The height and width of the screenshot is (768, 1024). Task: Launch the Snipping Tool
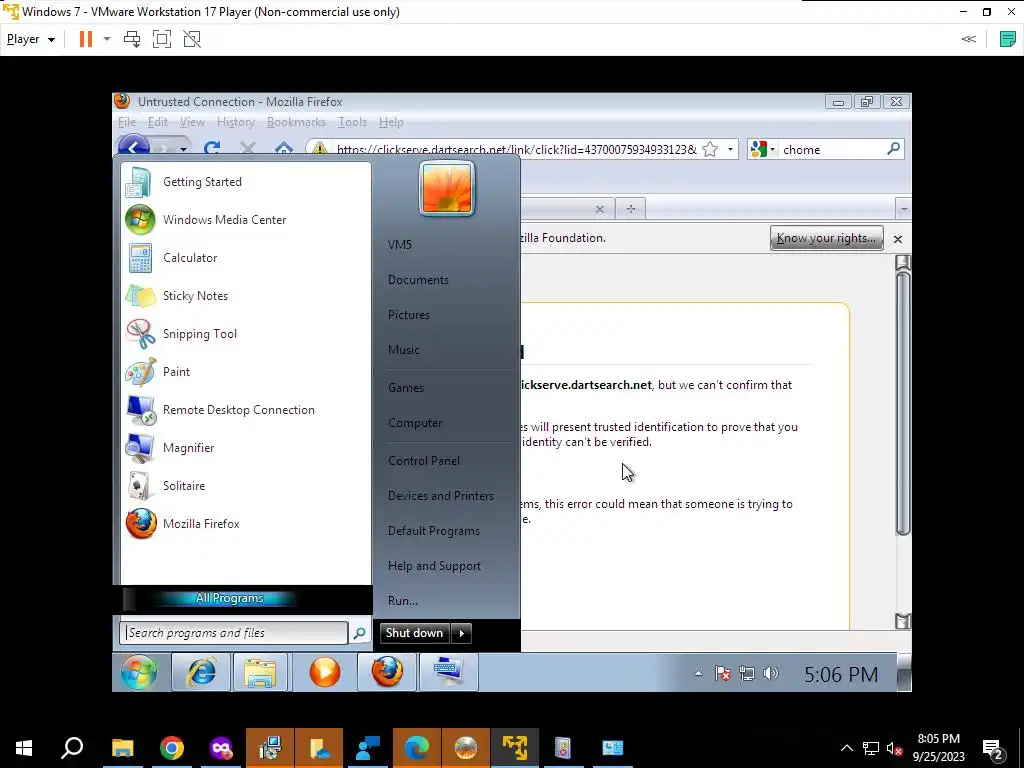246,333
